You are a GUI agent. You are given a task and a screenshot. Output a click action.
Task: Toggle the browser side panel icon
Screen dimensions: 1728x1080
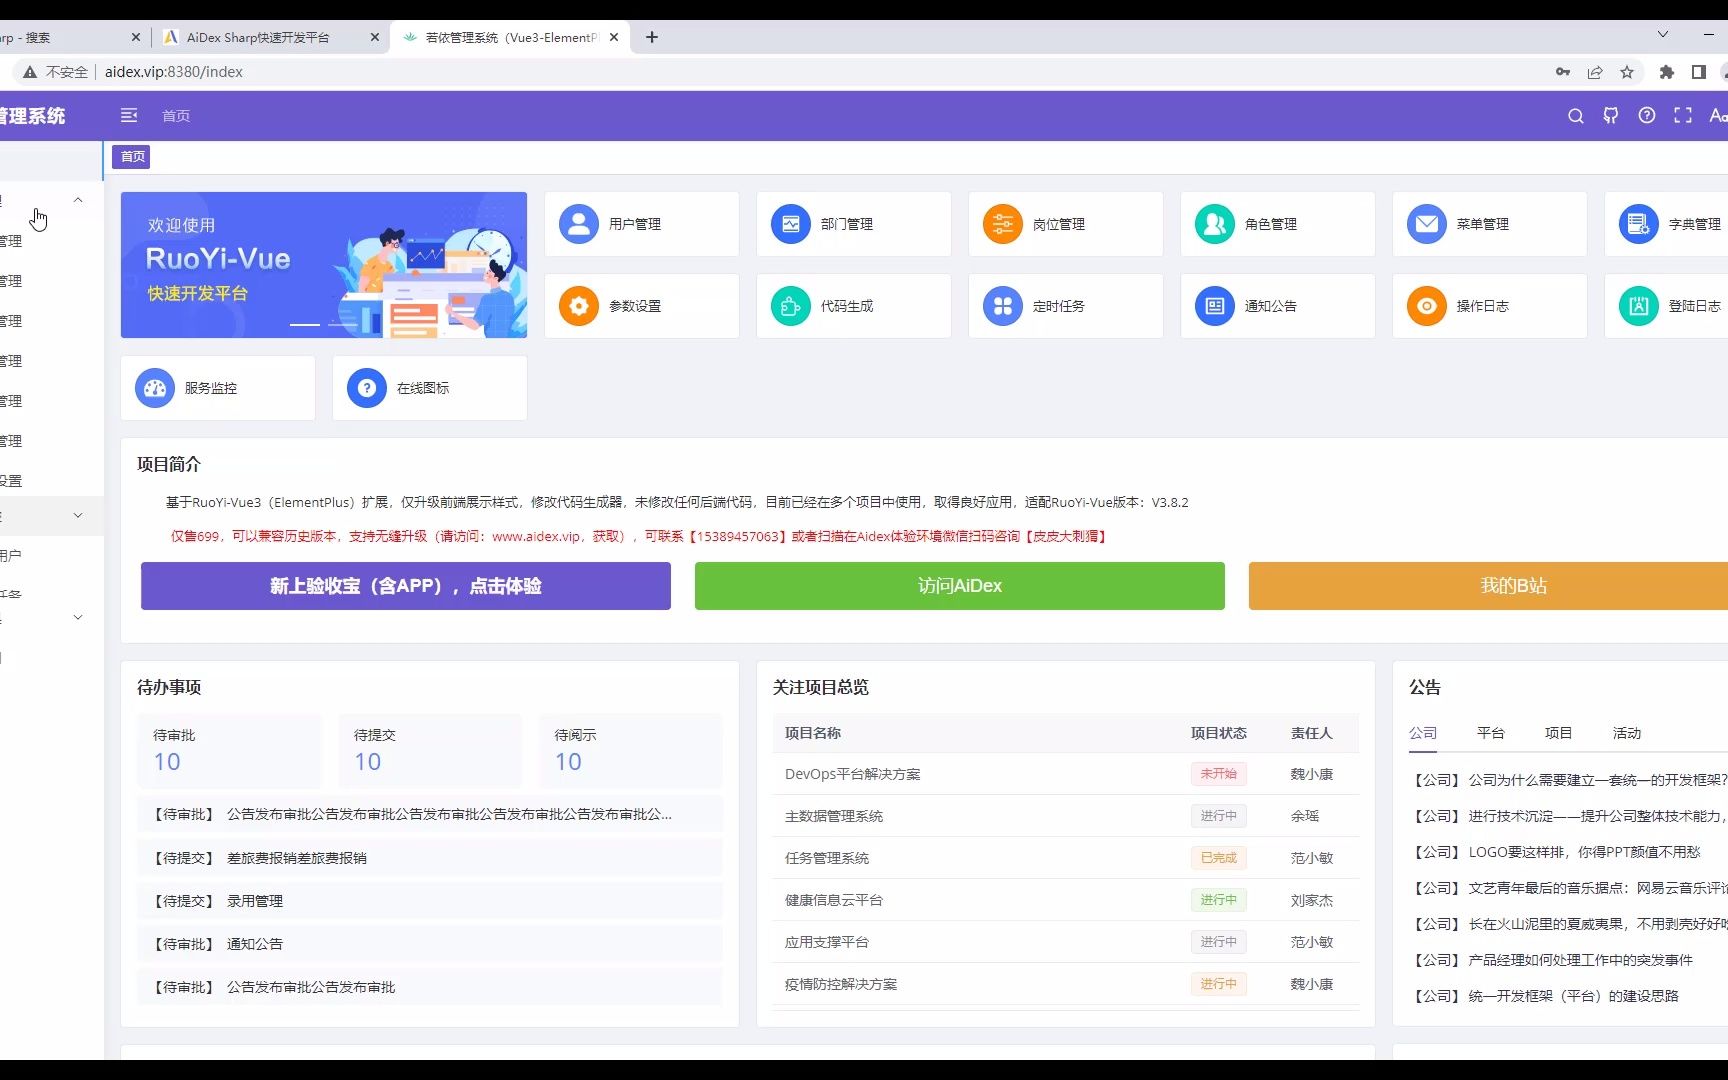click(x=1698, y=72)
